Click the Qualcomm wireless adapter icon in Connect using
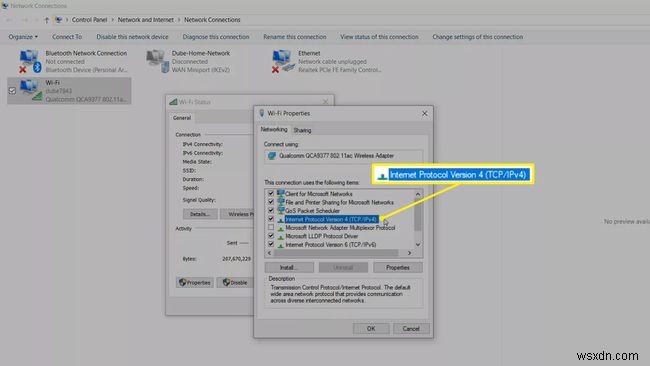The height and width of the screenshot is (366, 650). click(x=272, y=156)
